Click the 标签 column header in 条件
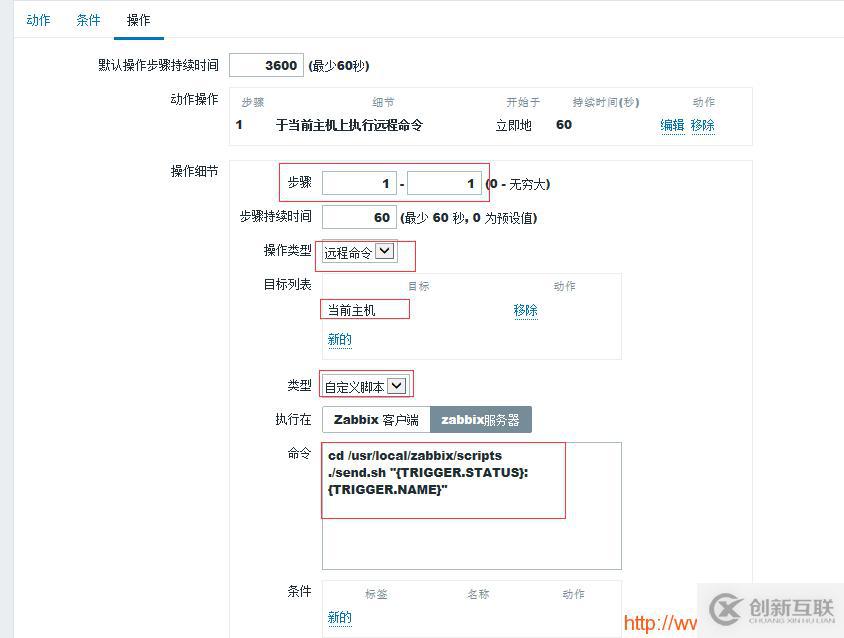The width and height of the screenshot is (844, 638). (x=376, y=594)
